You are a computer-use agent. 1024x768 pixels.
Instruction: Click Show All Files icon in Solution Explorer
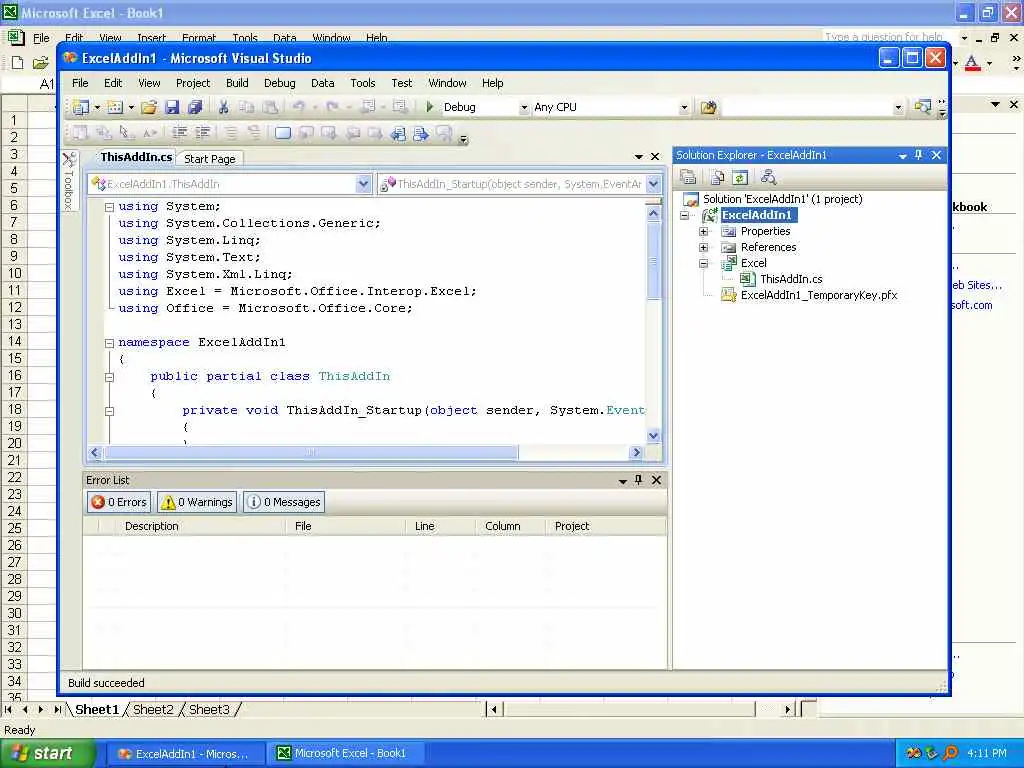(717, 177)
